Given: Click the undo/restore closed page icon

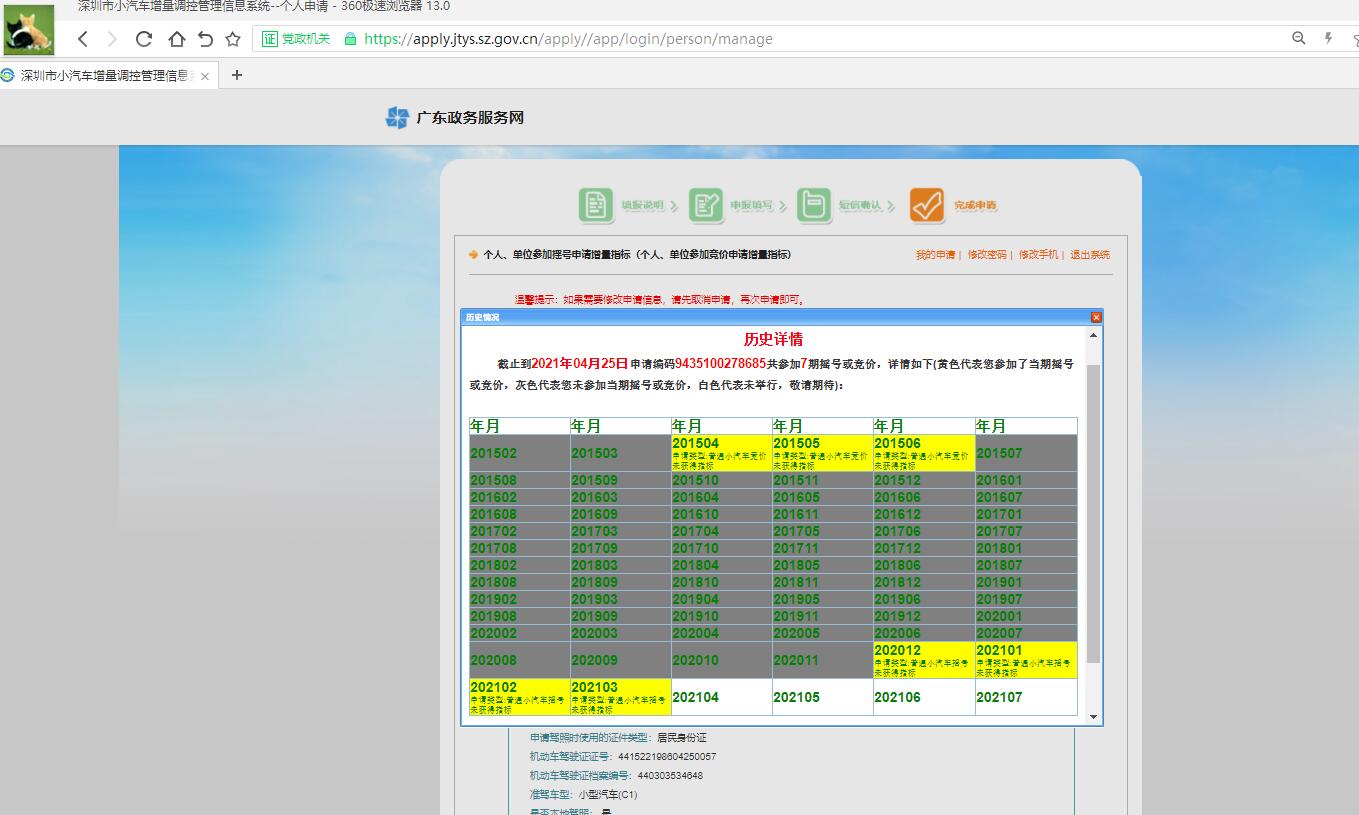Looking at the screenshot, I should (205, 39).
